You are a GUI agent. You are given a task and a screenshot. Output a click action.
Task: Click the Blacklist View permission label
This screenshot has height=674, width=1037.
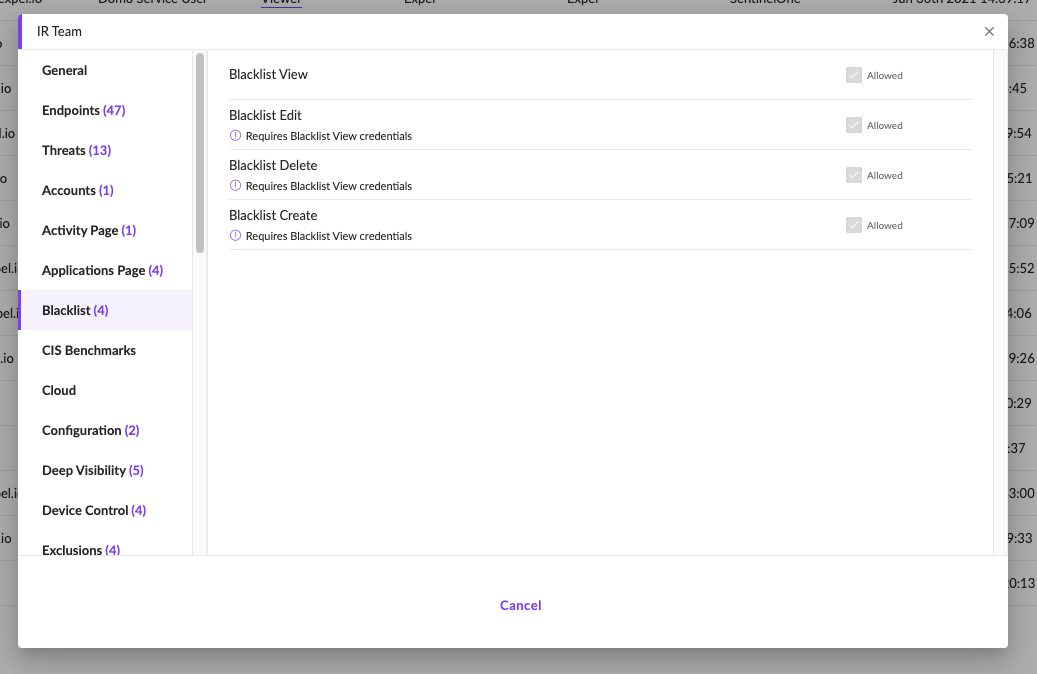coord(268,75)
